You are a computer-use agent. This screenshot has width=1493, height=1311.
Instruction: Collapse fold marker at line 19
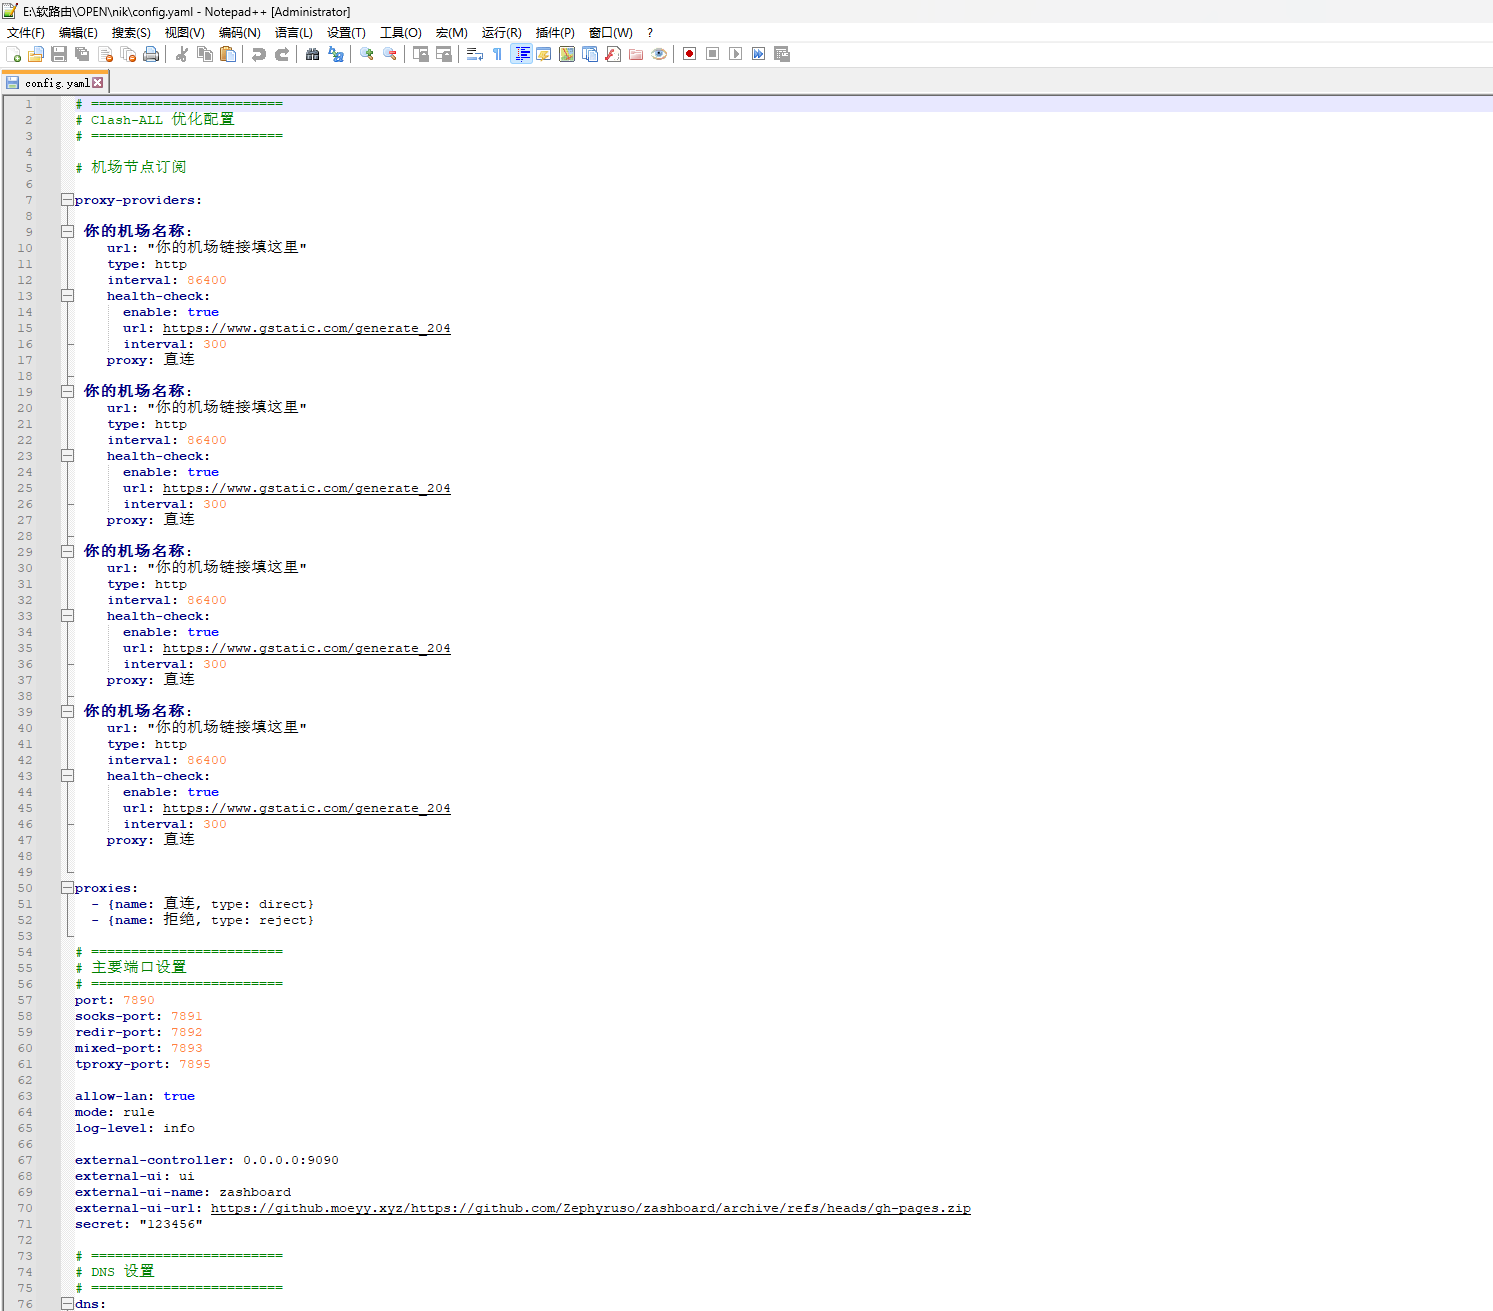[x=67, y=391]
